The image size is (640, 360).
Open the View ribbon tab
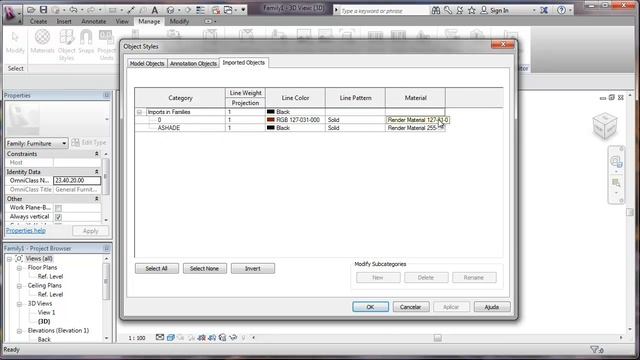tap(122, 21)
